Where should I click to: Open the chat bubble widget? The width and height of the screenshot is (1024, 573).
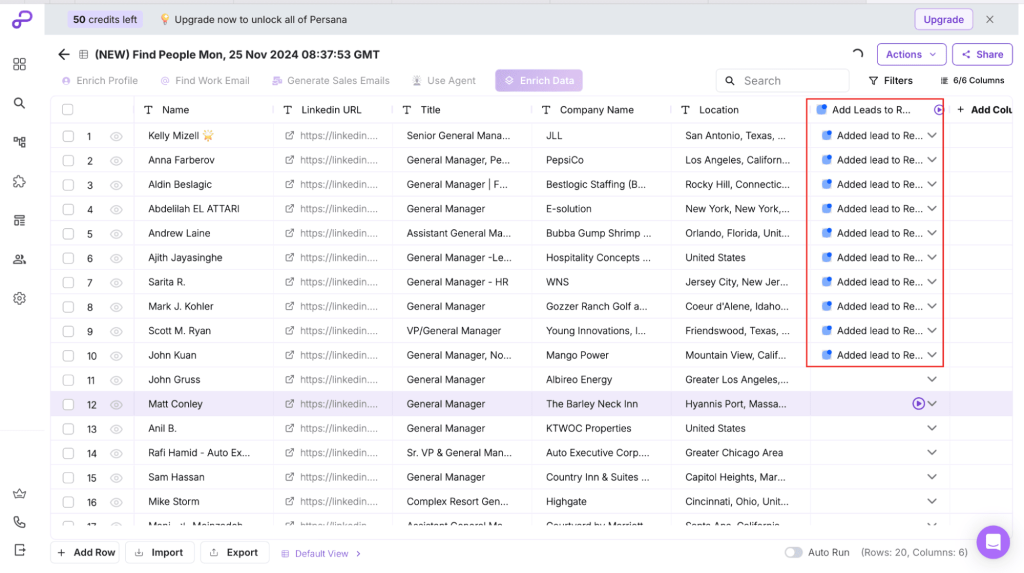click(x=993, y=542)
